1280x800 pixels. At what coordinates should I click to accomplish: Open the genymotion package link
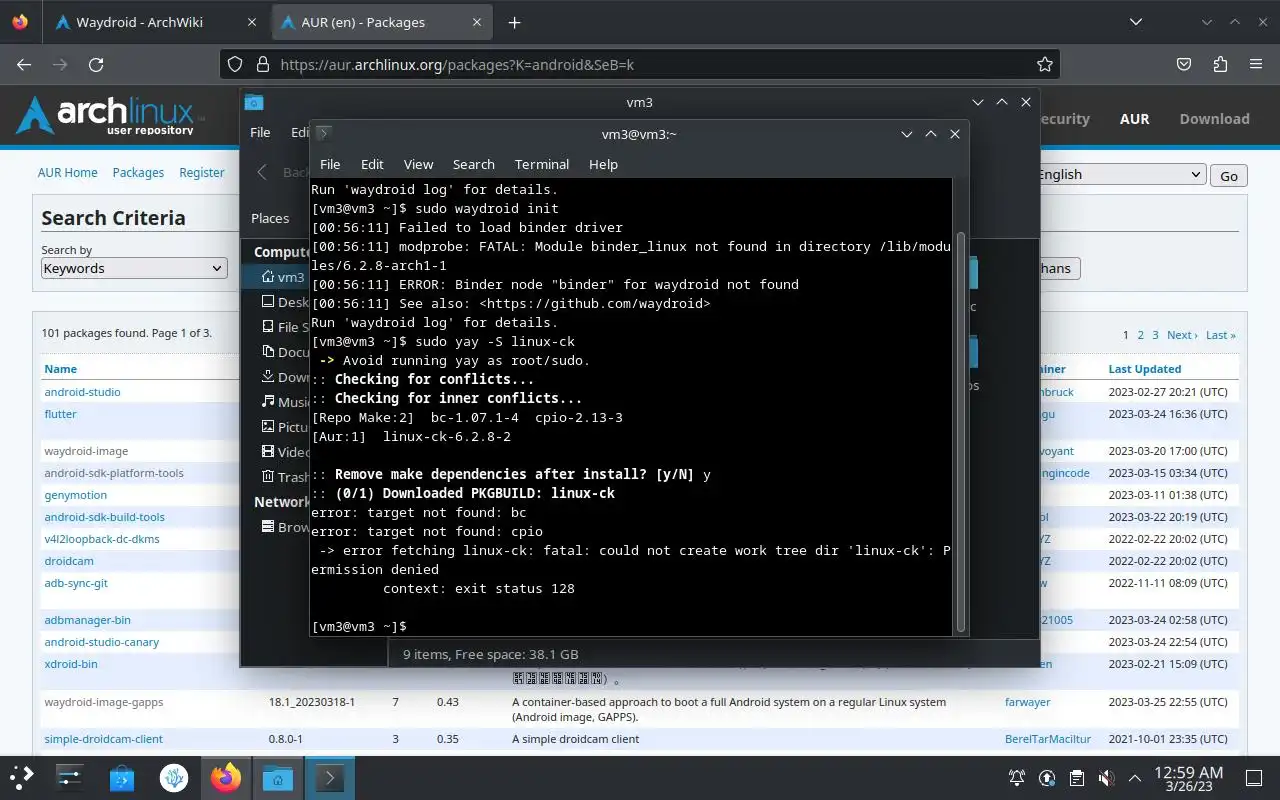click(x=76, y=495)
